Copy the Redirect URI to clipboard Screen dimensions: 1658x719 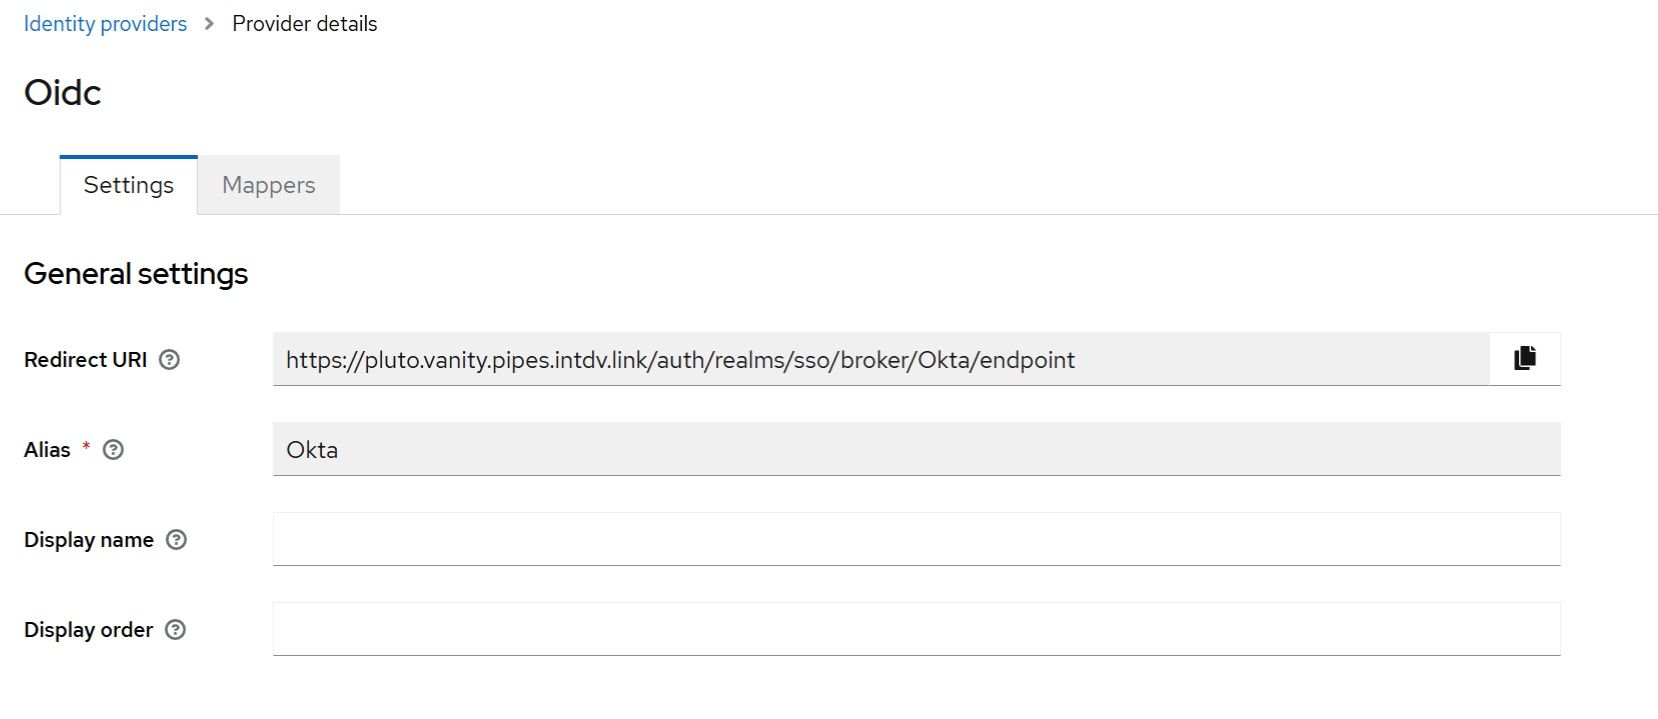click(x=1524, y=359)
